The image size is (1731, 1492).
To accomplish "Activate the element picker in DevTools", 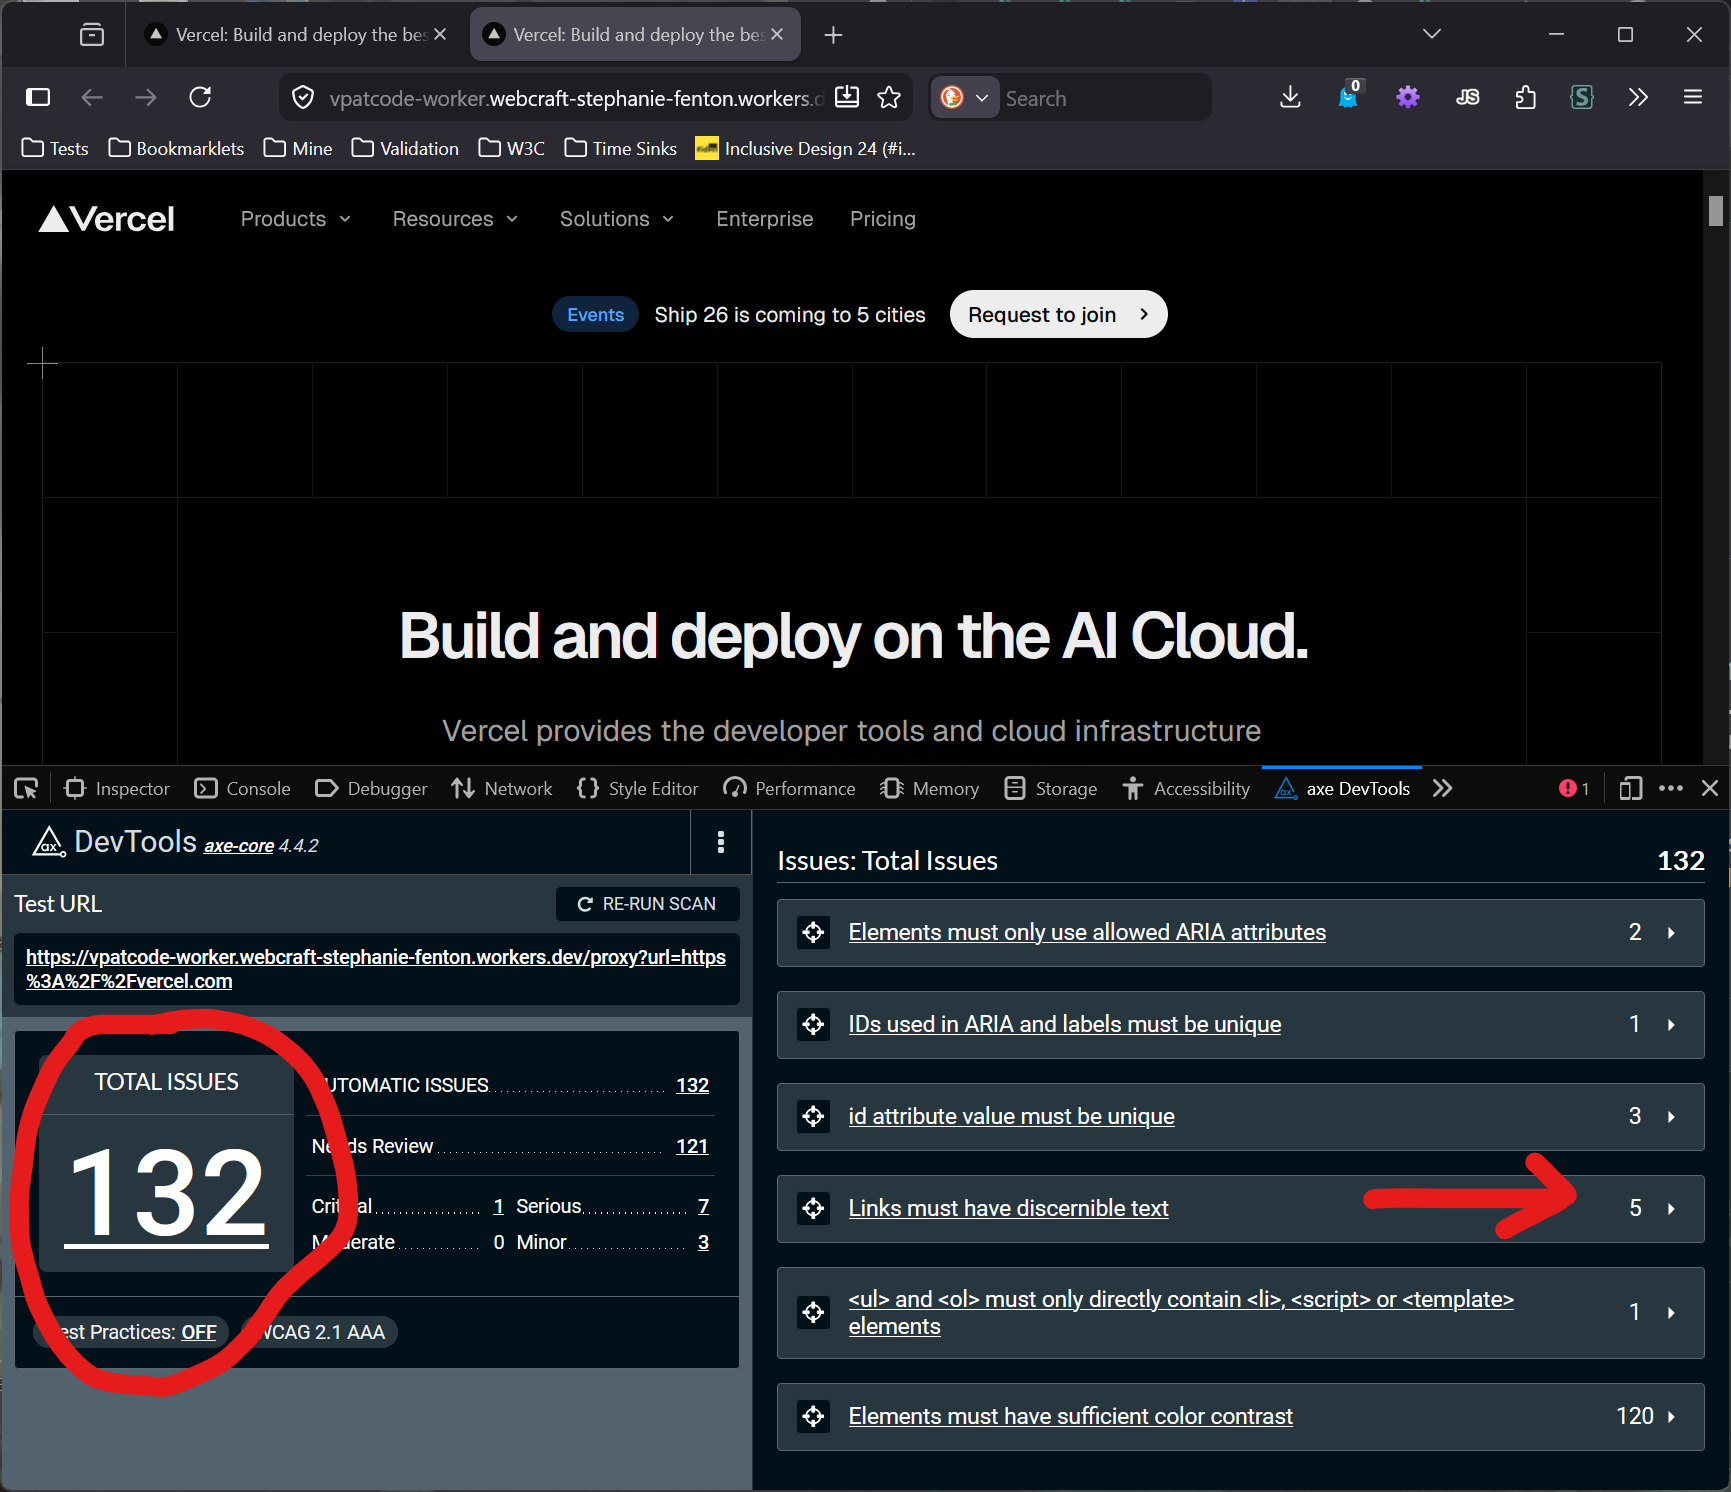I will coord(26,789).
